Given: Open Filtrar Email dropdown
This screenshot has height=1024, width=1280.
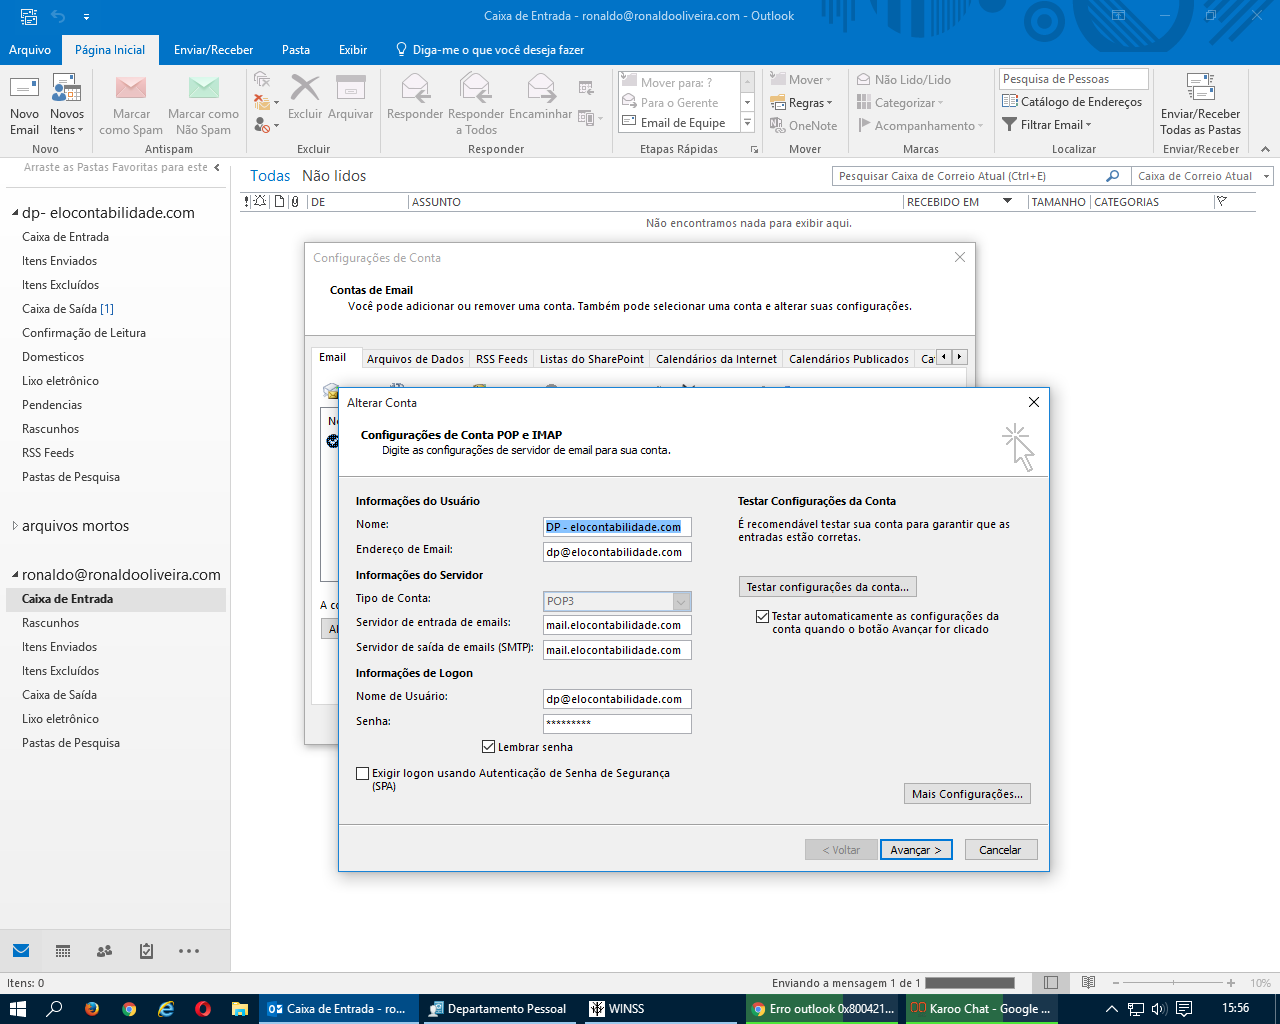Looking at the screenshot, I should pos(1047,124).
